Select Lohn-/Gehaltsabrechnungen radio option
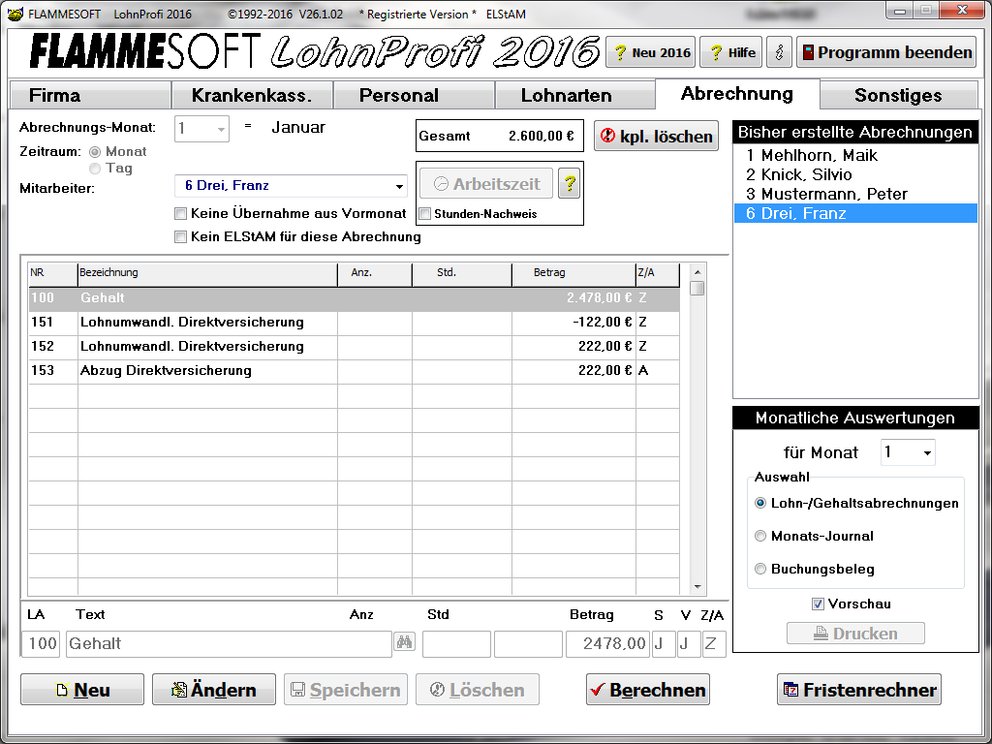The image size is (992, 744). click(x=760, y=504)
